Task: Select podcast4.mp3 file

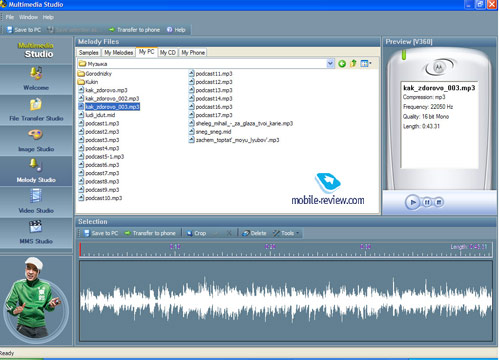Action: tap(99, 148)
